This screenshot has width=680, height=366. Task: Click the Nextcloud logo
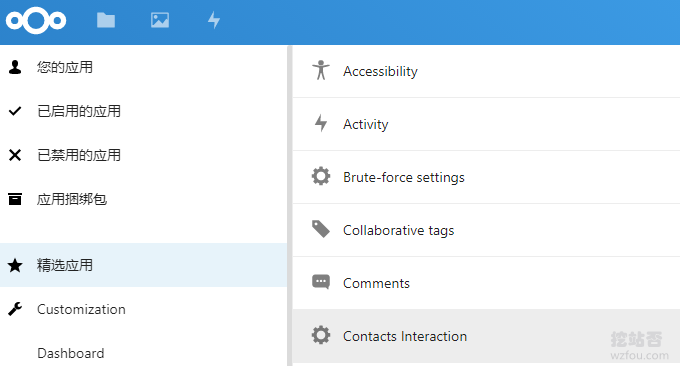click(x=36, y=20)
